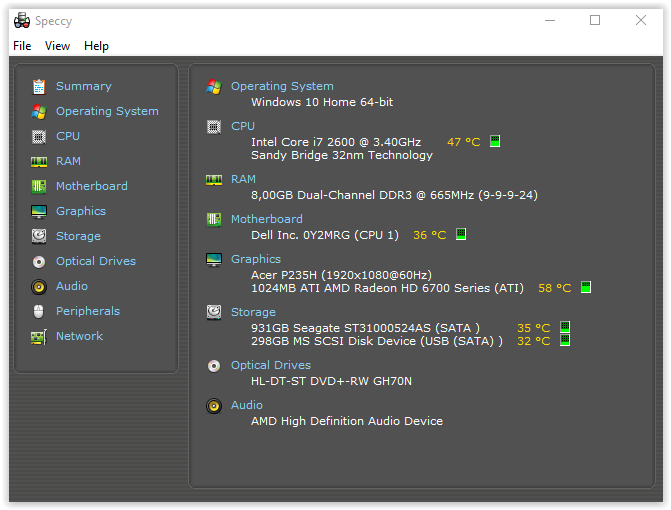Click the Optical Drives heading in main panel

tap(271, 365)
